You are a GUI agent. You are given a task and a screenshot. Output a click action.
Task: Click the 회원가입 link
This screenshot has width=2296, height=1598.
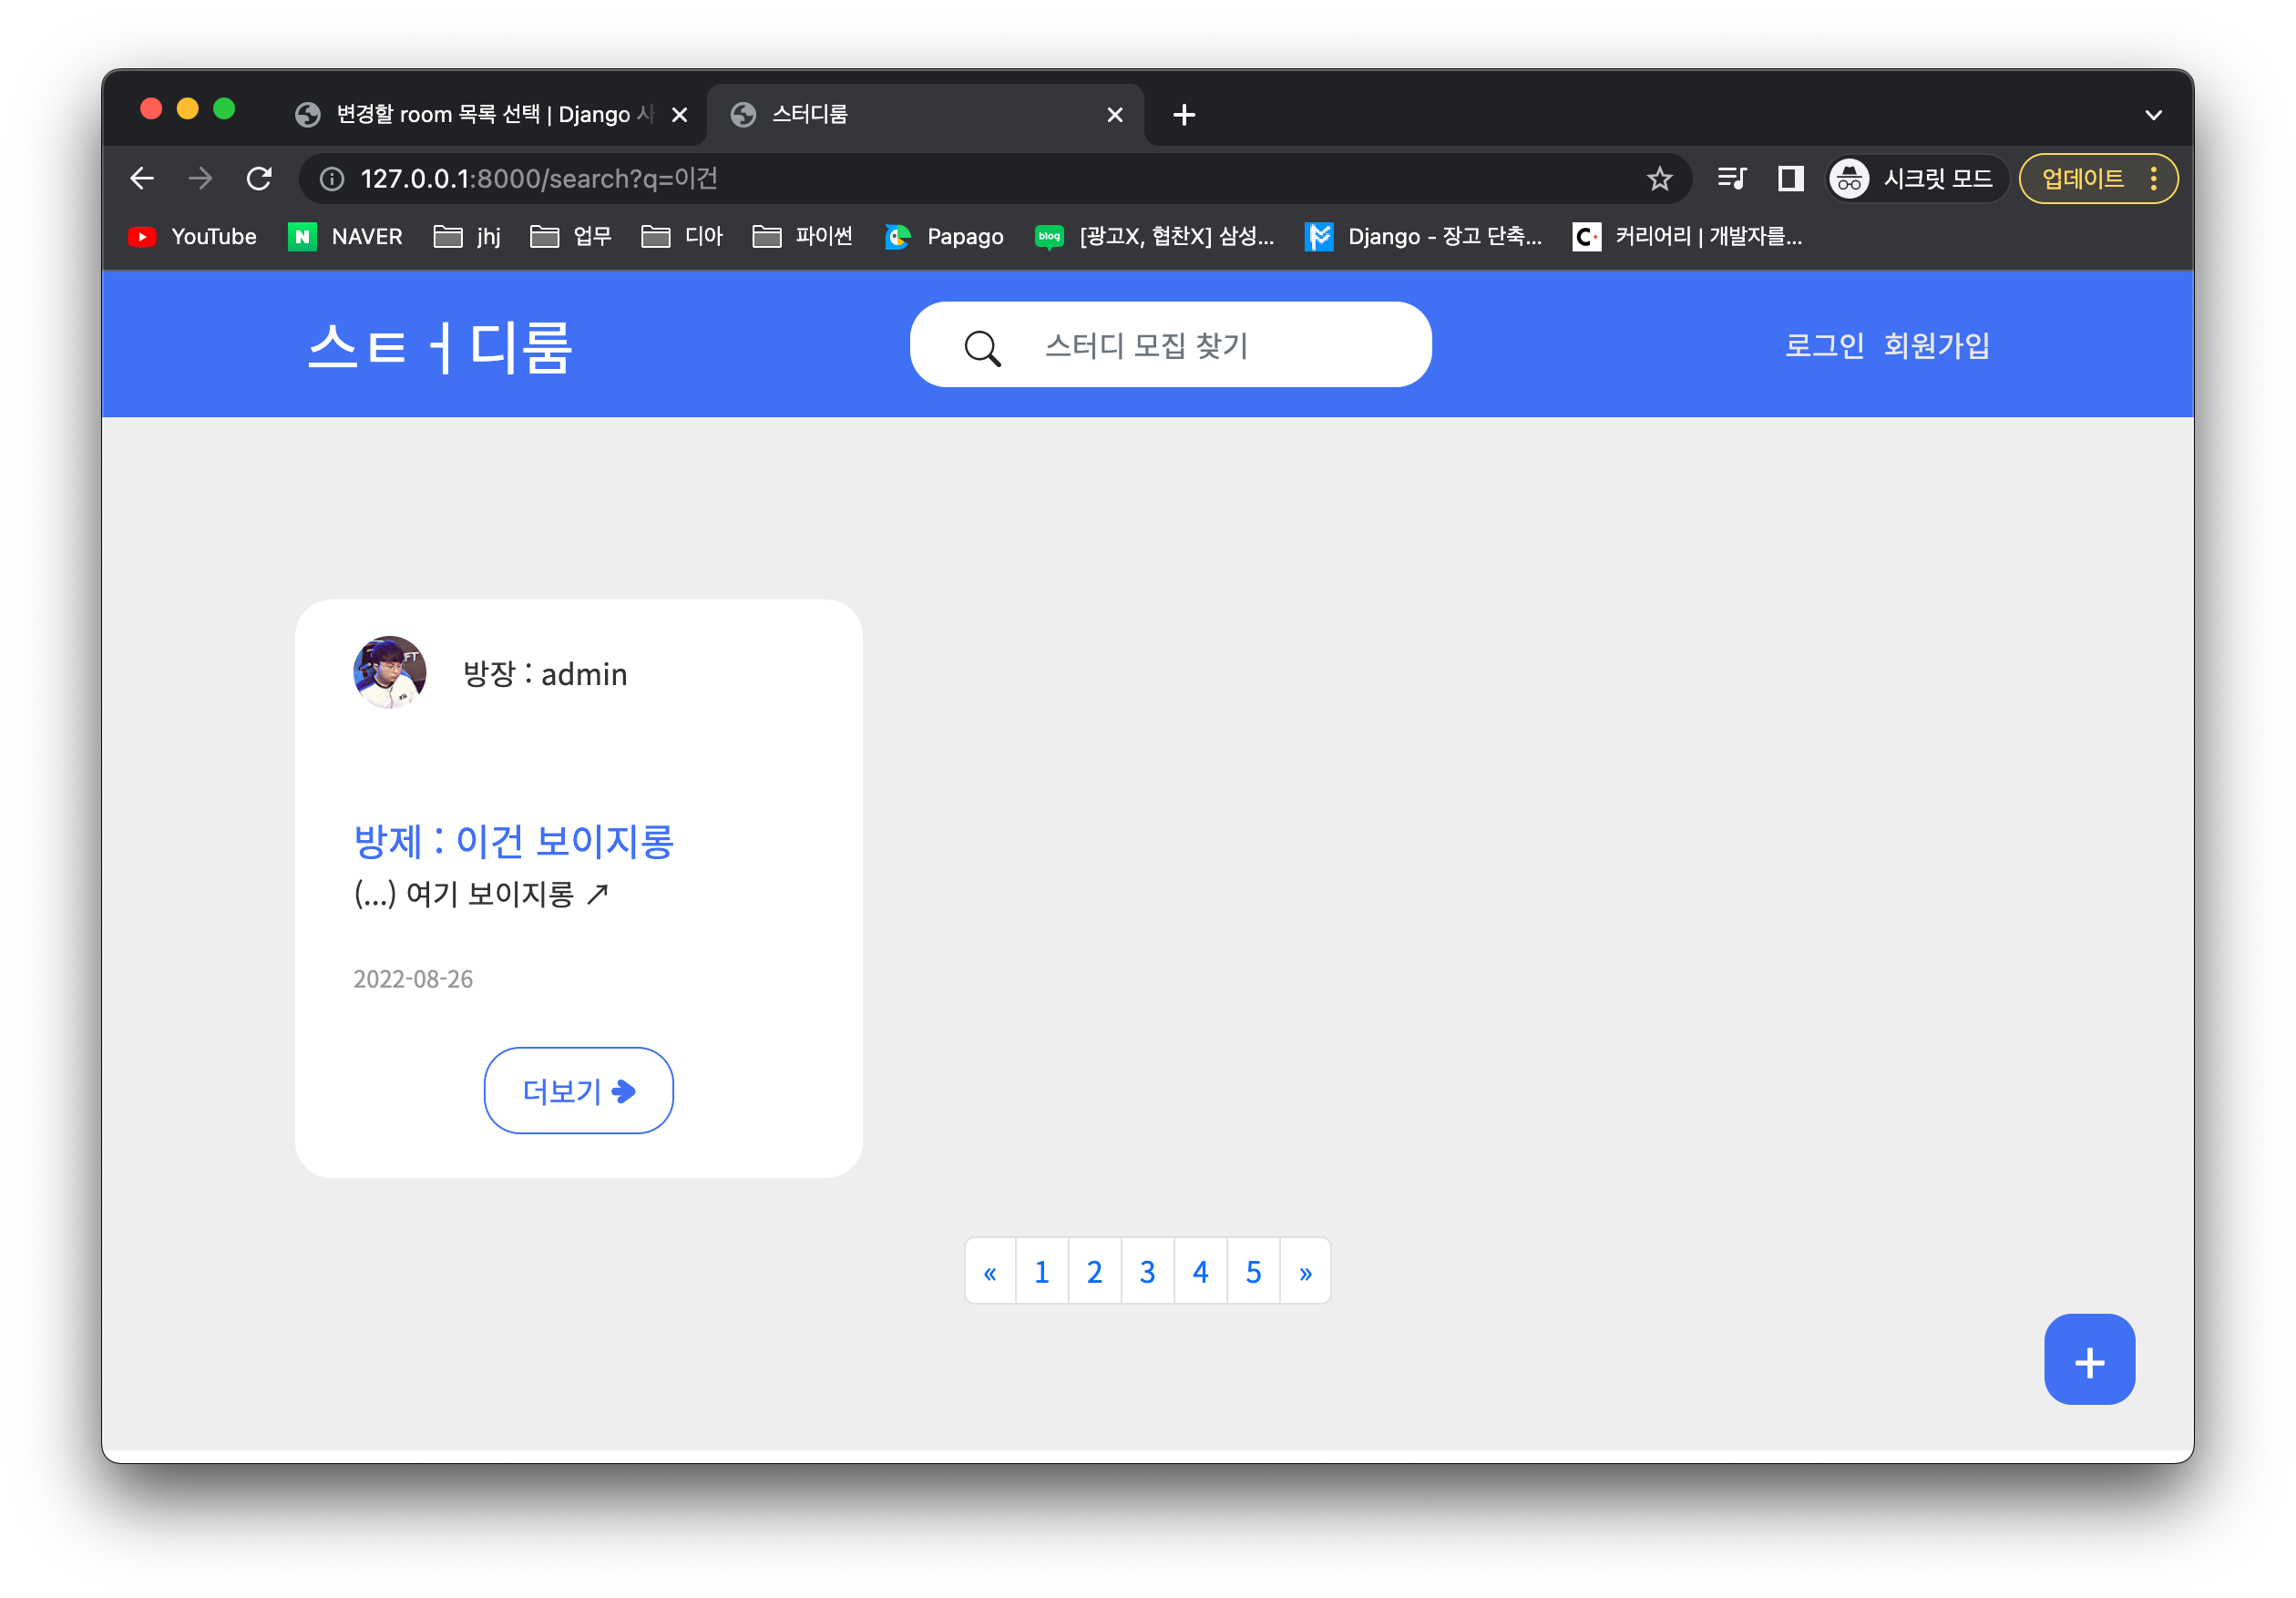click(x=1937, y=346)
